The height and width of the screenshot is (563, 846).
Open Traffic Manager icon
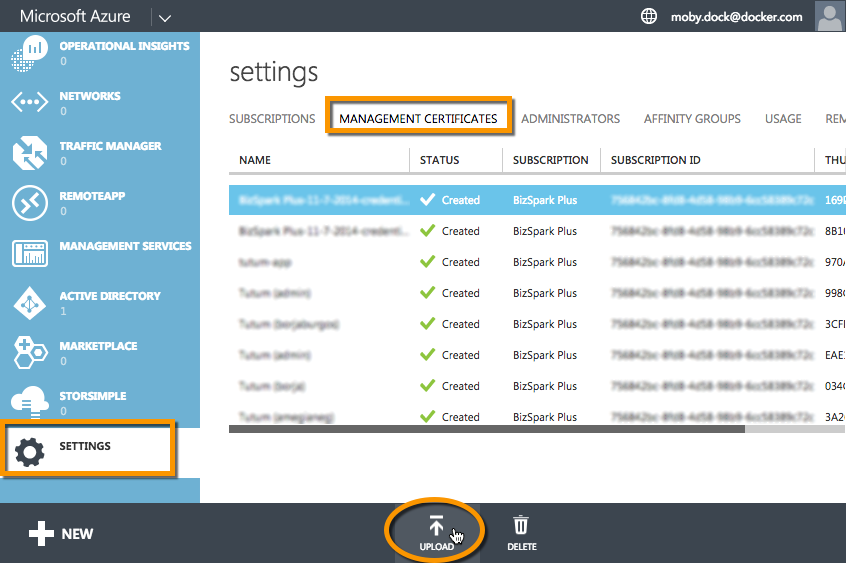click(x=29, y=153)
